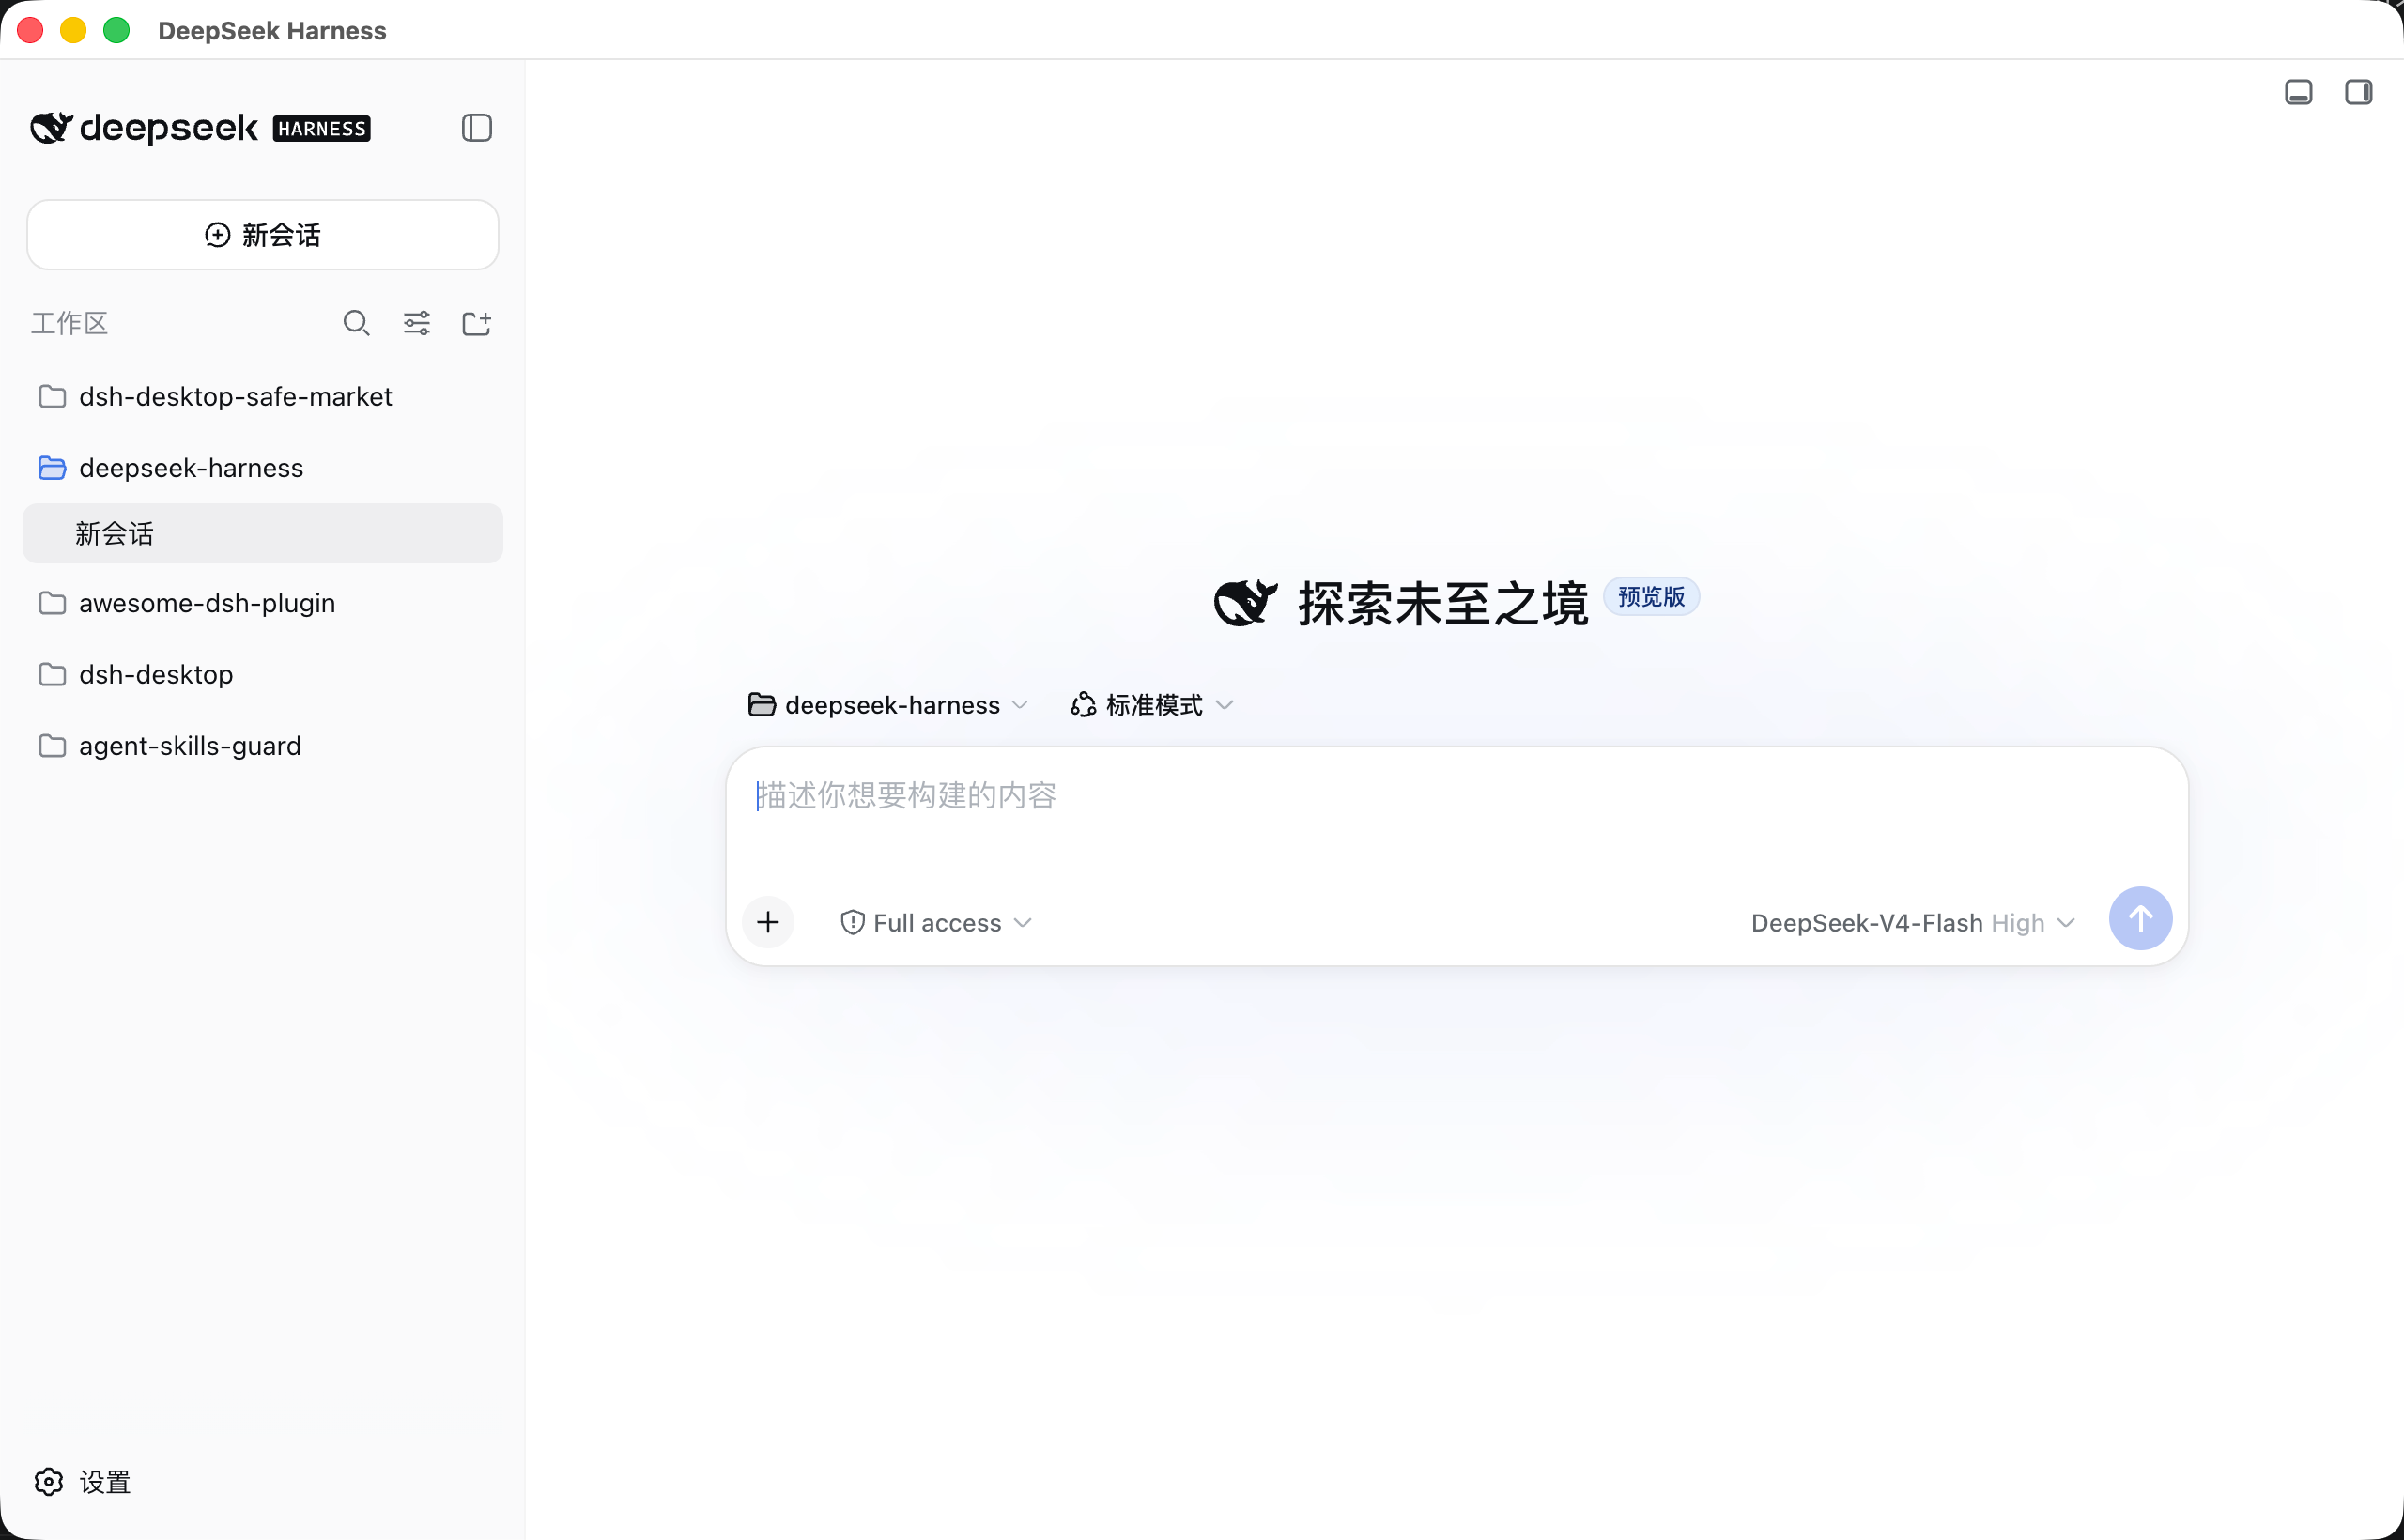Screen dimensions: 2404x1540
Task: Toggle the bottom panel layout icon
Action: pos(2298,92)
